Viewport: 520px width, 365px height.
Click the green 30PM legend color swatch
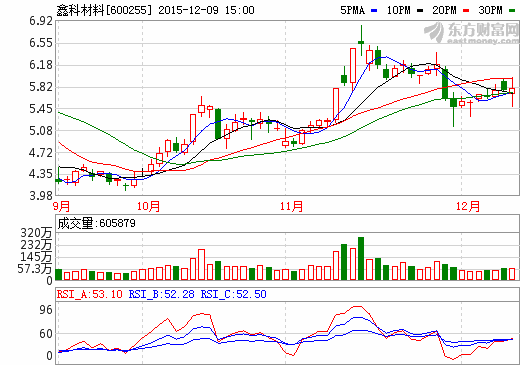point(512,11)
